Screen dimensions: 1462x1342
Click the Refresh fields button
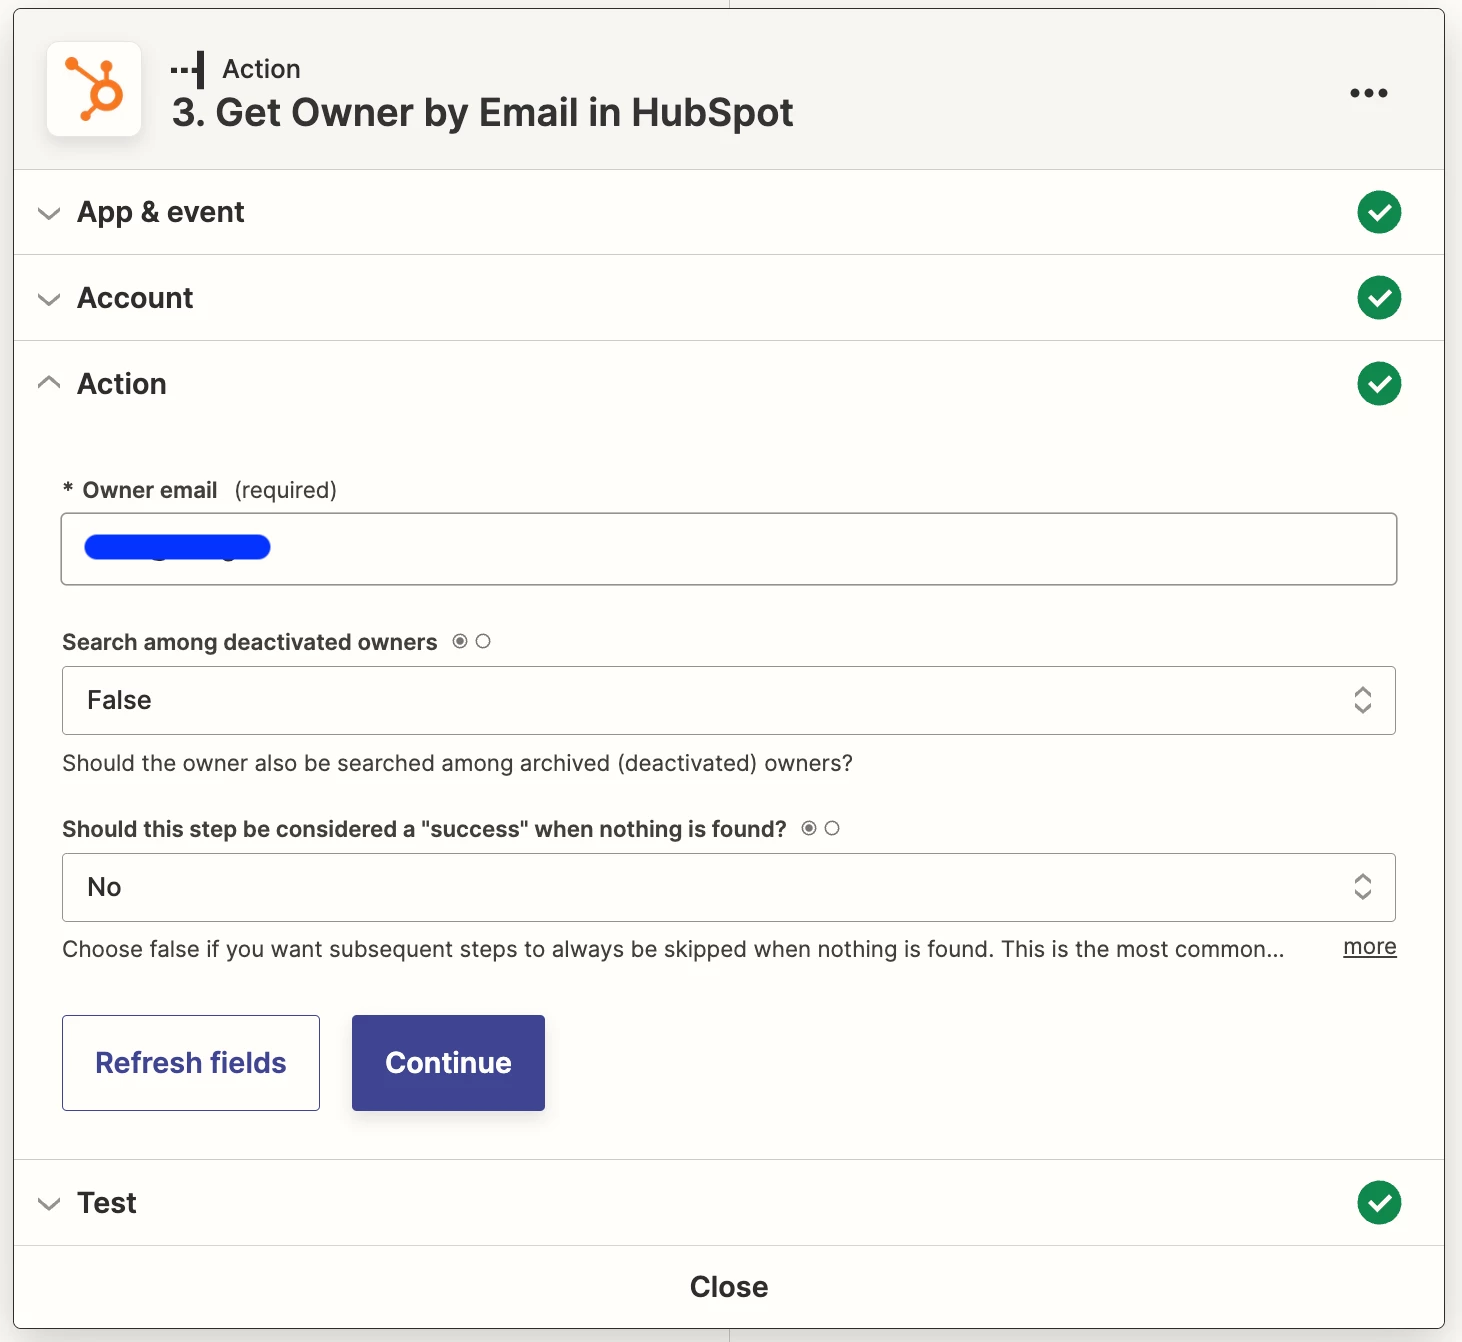pos(191,1063)
